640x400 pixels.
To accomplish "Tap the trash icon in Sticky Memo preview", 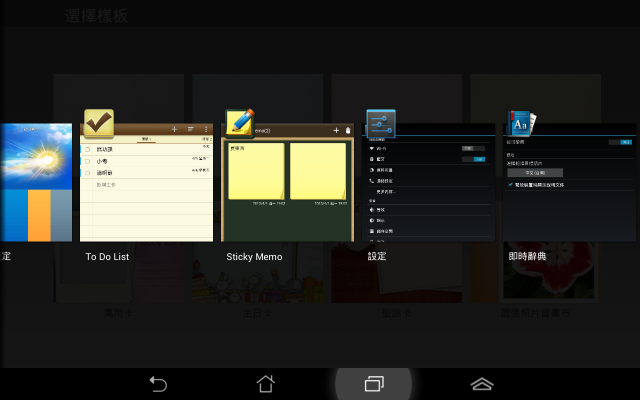I will pos(348,130).
